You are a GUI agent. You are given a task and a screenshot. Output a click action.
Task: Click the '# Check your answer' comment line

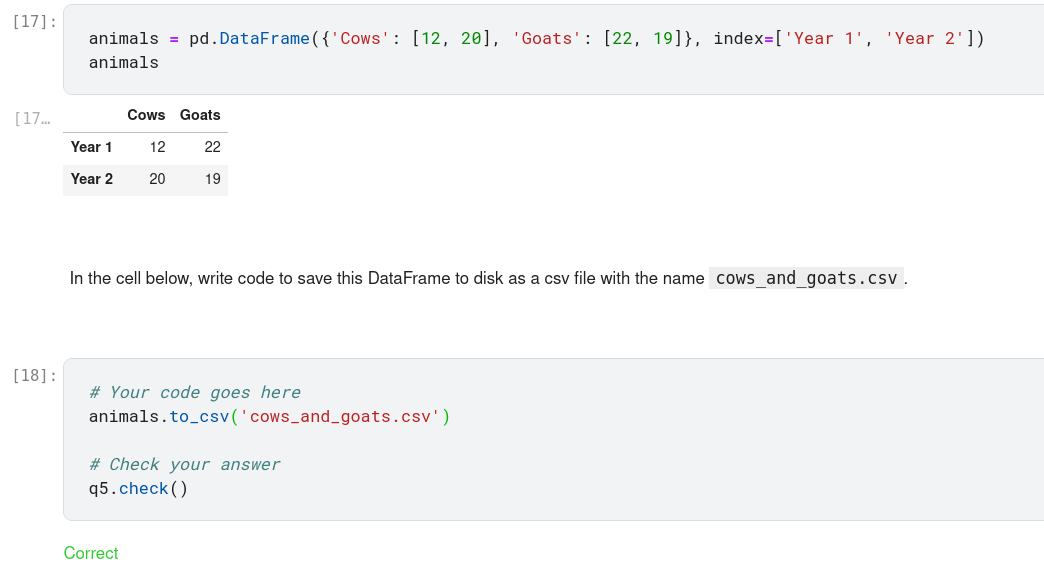coord(185,465)
